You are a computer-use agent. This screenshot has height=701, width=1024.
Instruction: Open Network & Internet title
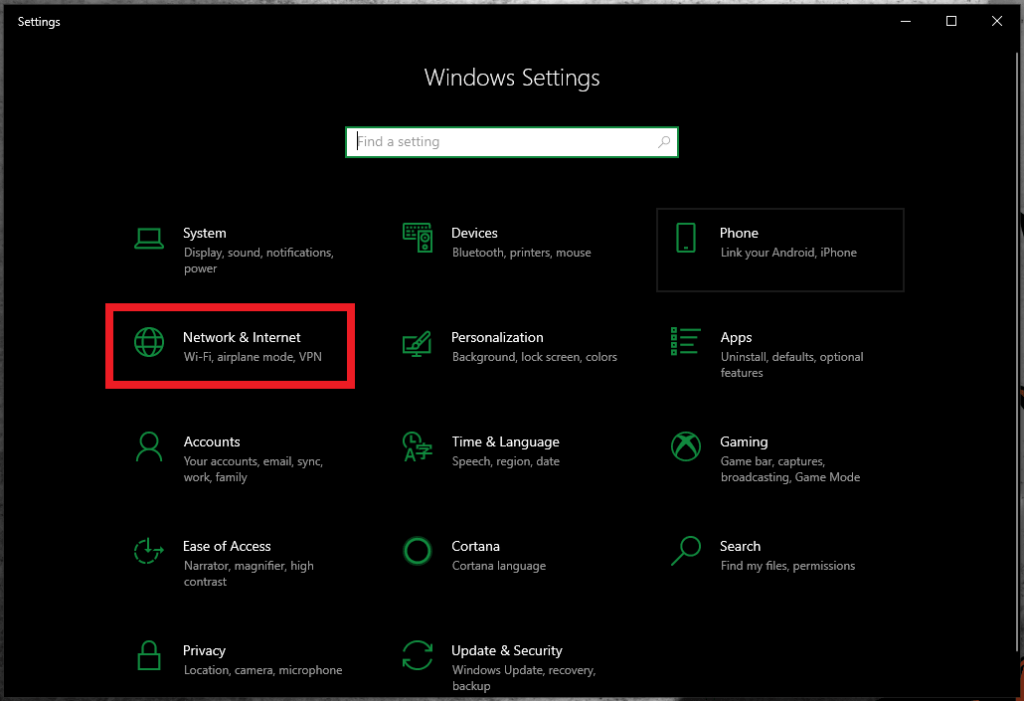(x=242, y=338)
